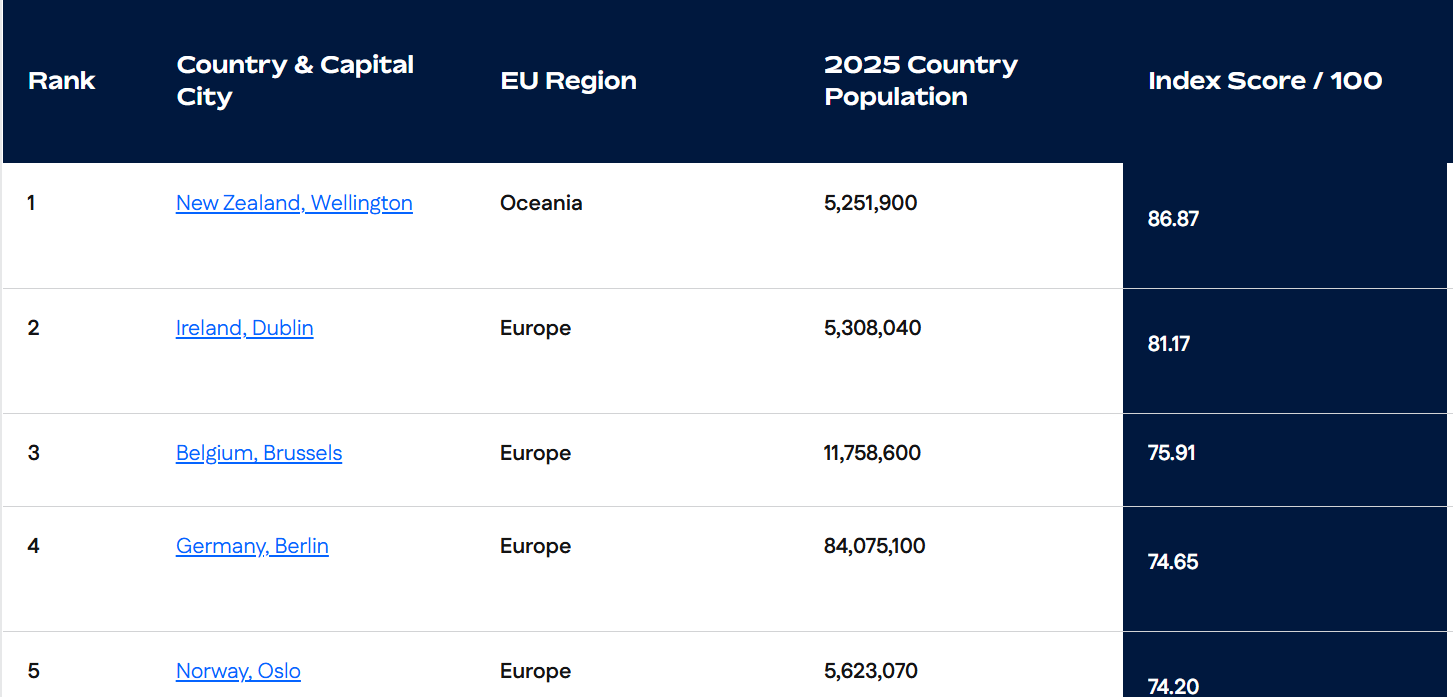Select population value 5,251,900
The image size is (1453, 697).
(x=871, y=203)
